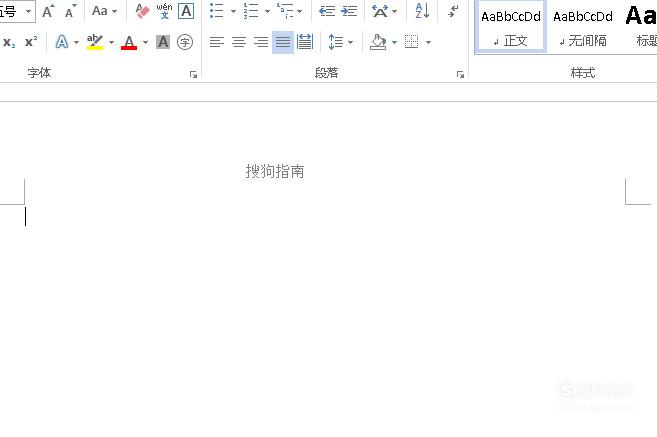The width and height of the screenshot is (657, 437).
Task: Decrease paragraph indent
Action: 327,11
